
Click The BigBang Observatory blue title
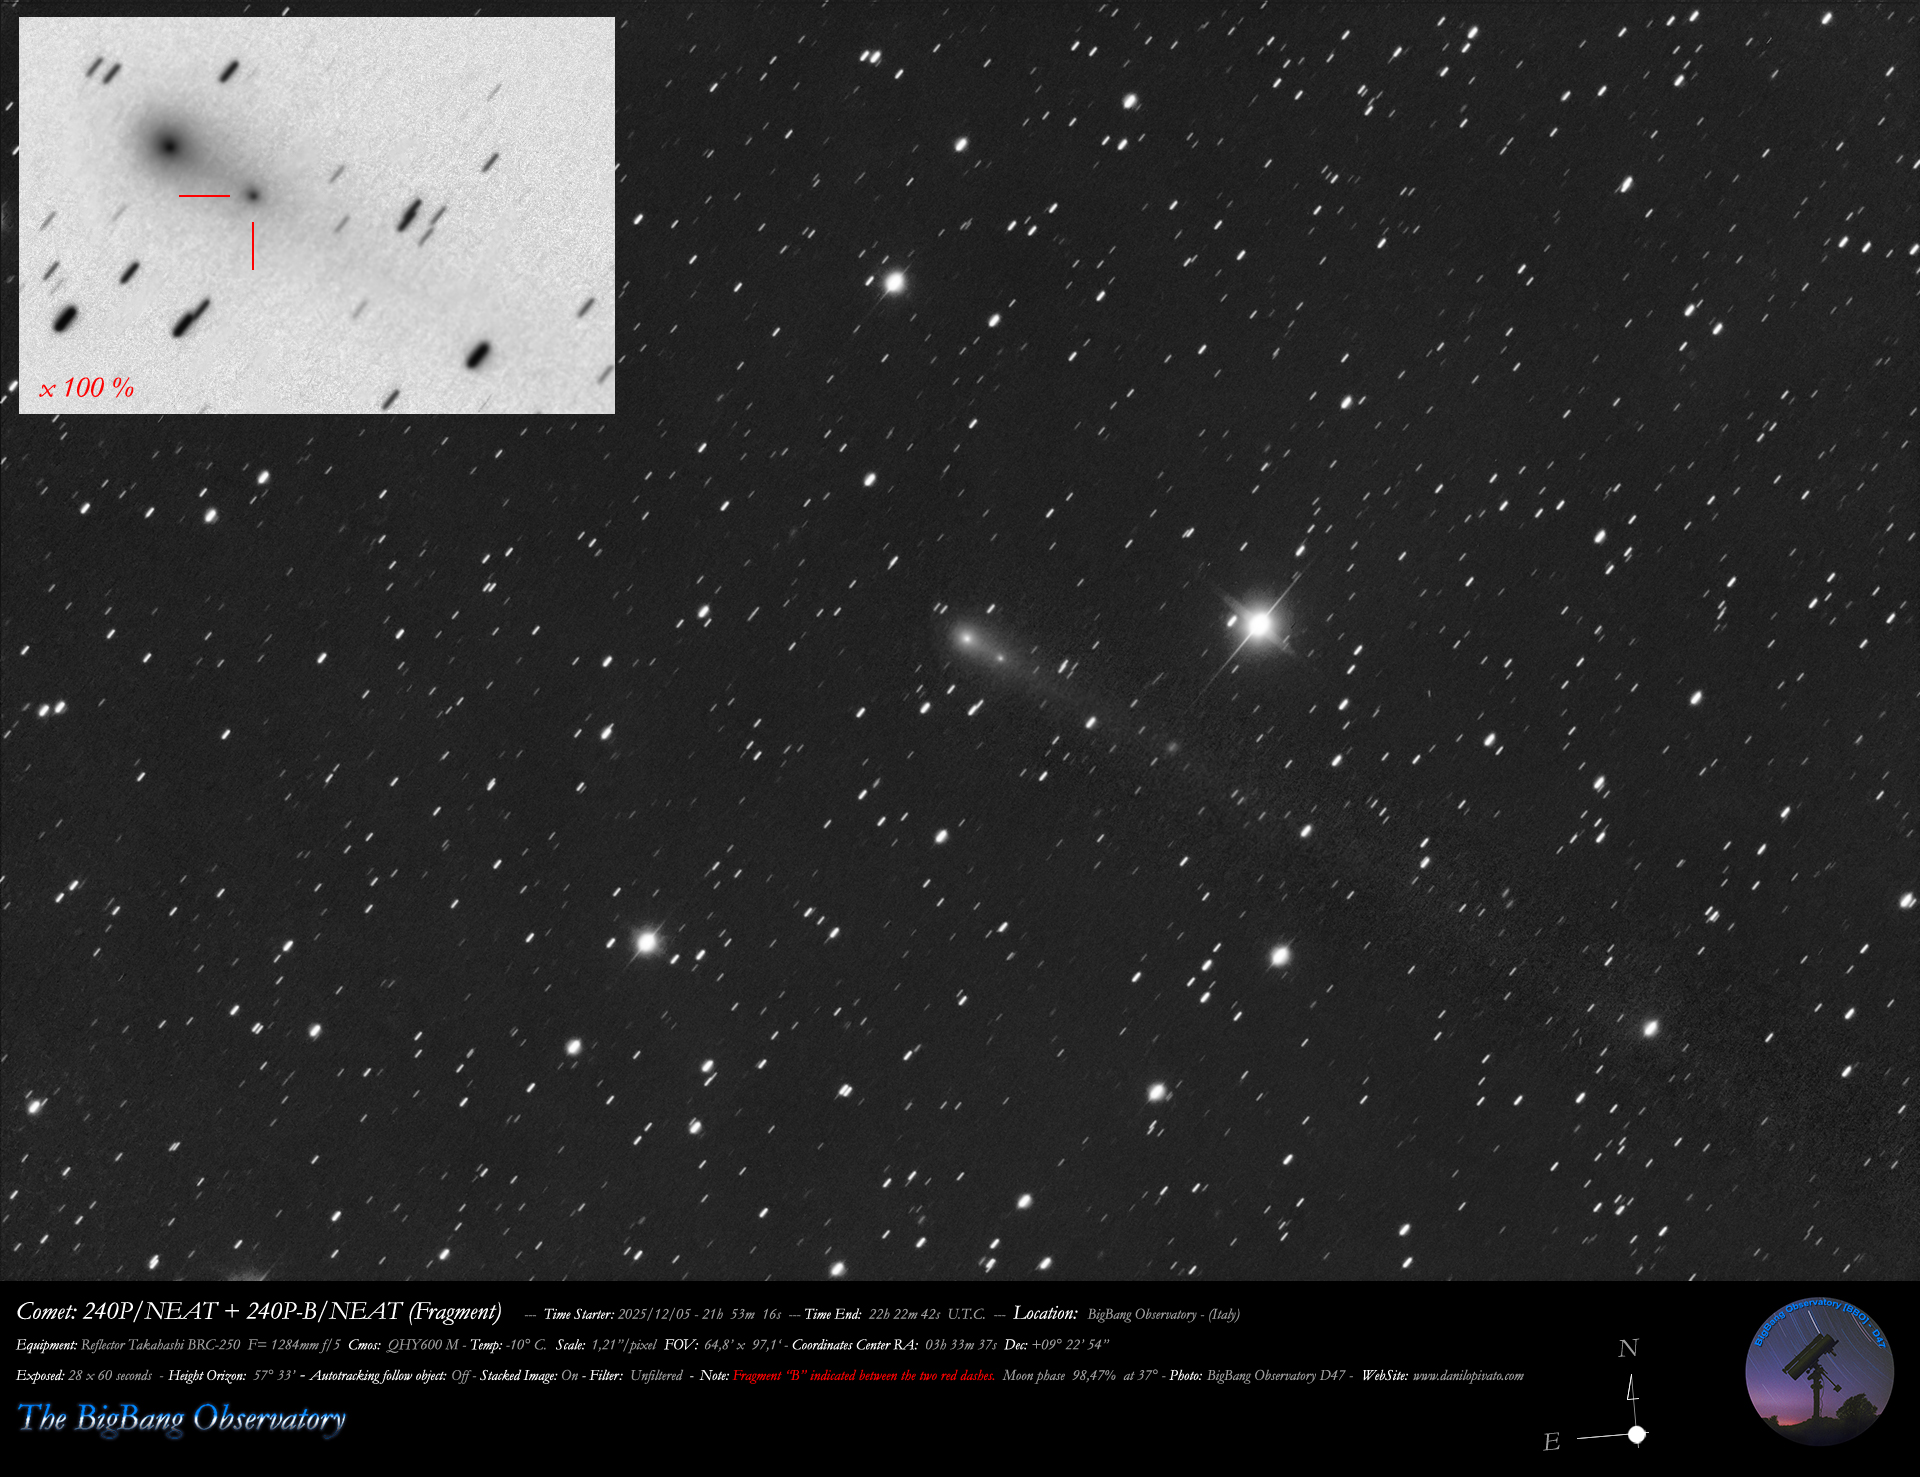(x=182, y=1418)
